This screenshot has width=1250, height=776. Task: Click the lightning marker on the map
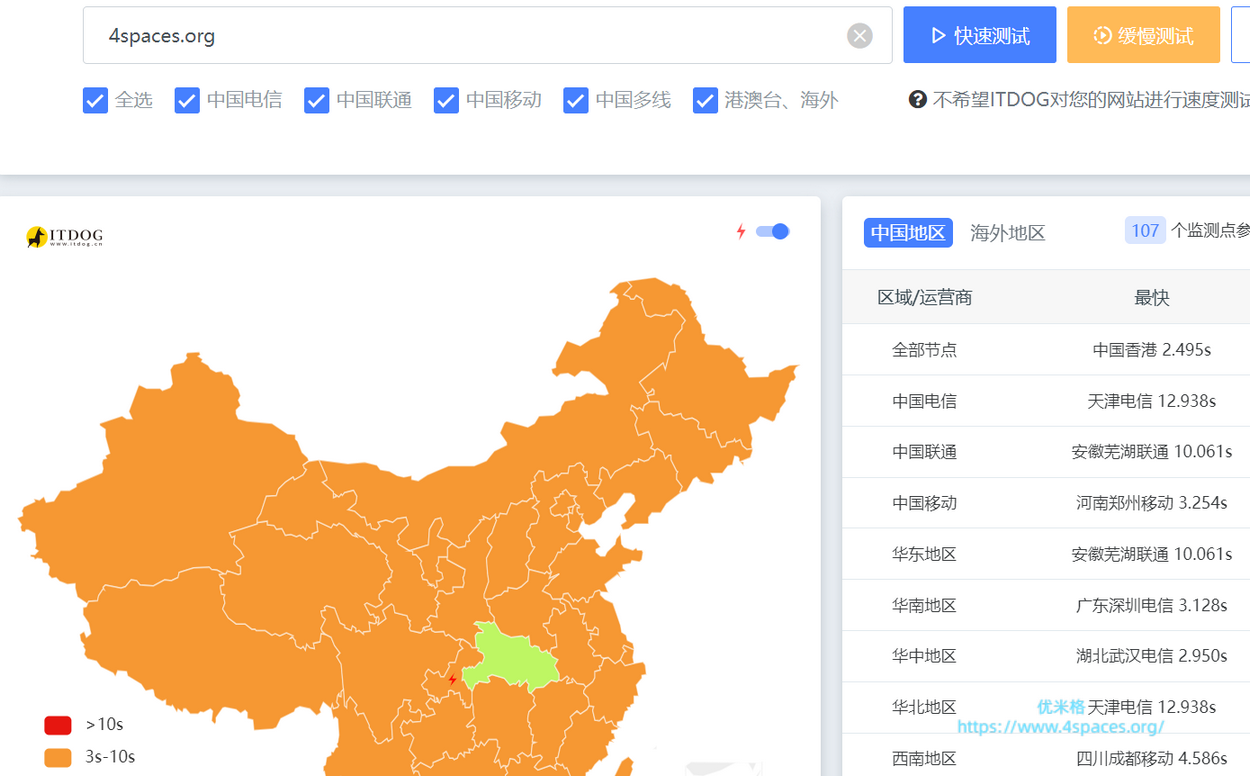point(453,680)
